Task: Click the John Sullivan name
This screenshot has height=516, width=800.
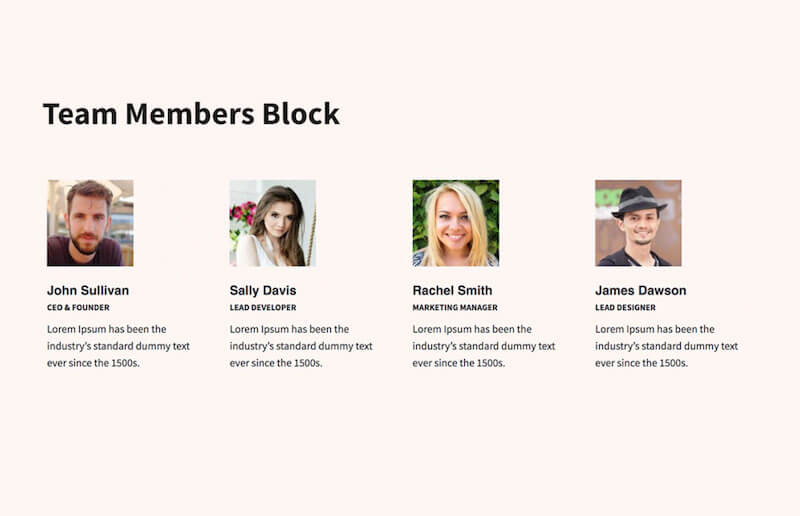Action: 88,290
